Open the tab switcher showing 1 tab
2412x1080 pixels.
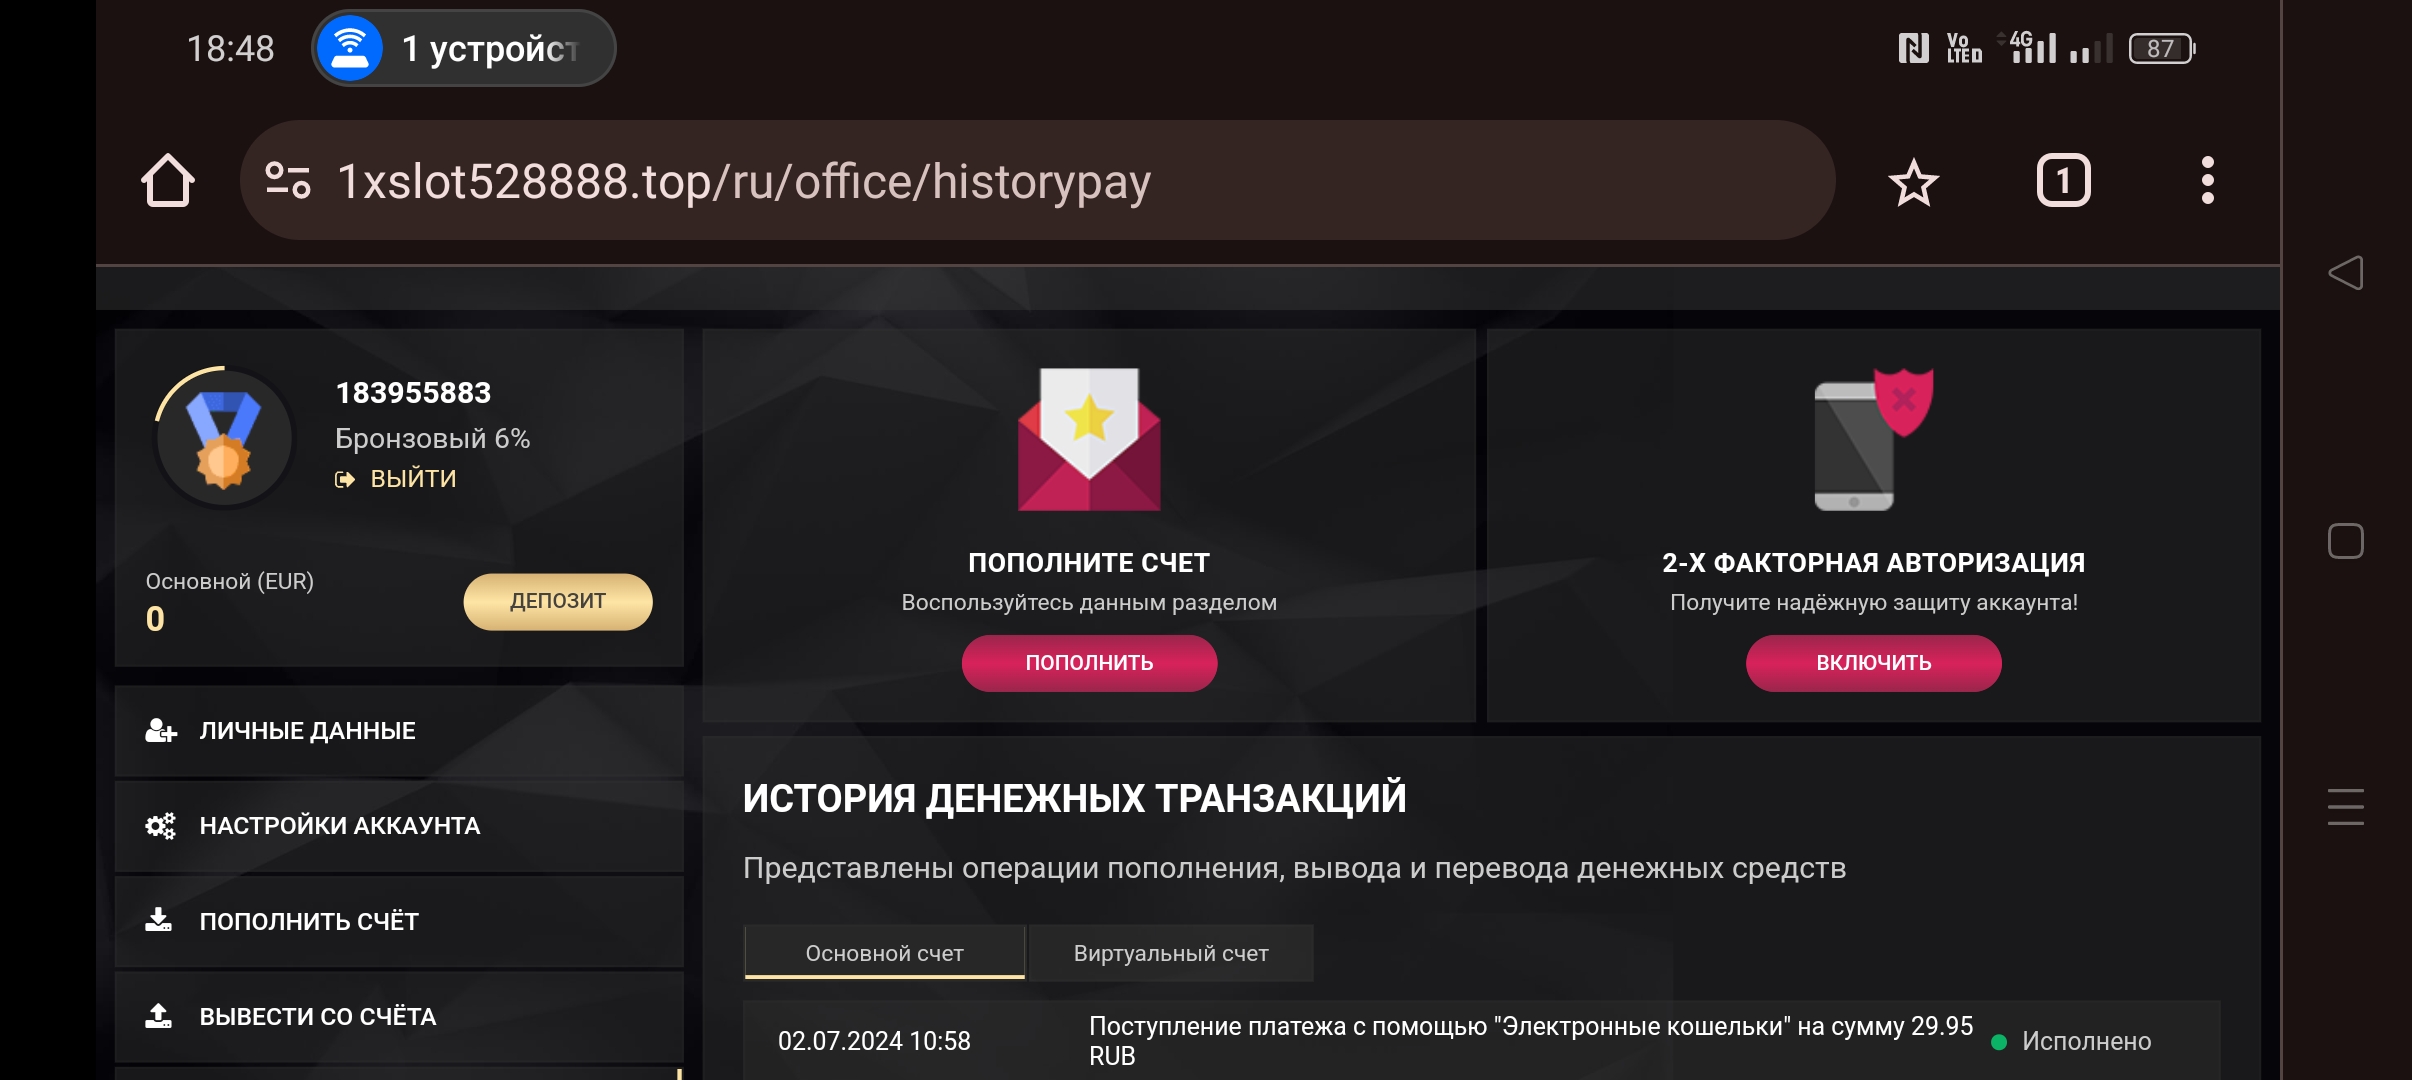coord(2063,181)
